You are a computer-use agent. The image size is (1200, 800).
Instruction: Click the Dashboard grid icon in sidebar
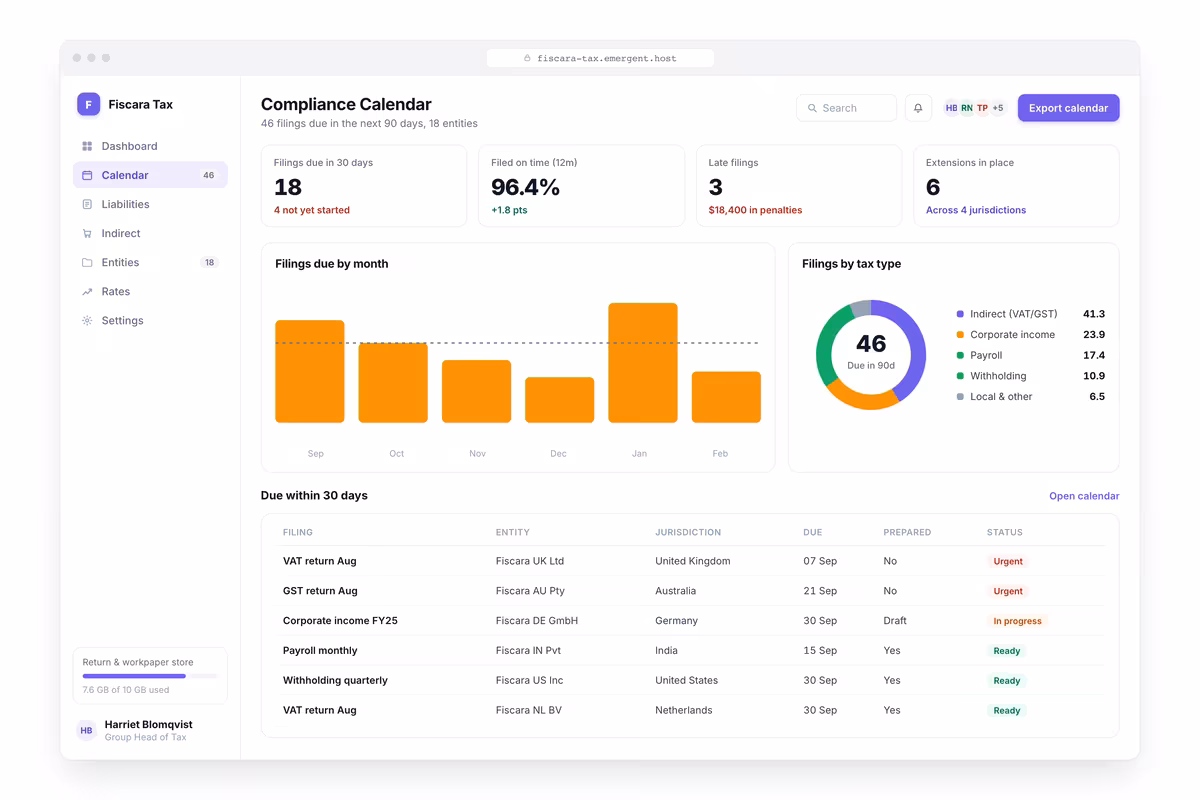tap(87, 146)
